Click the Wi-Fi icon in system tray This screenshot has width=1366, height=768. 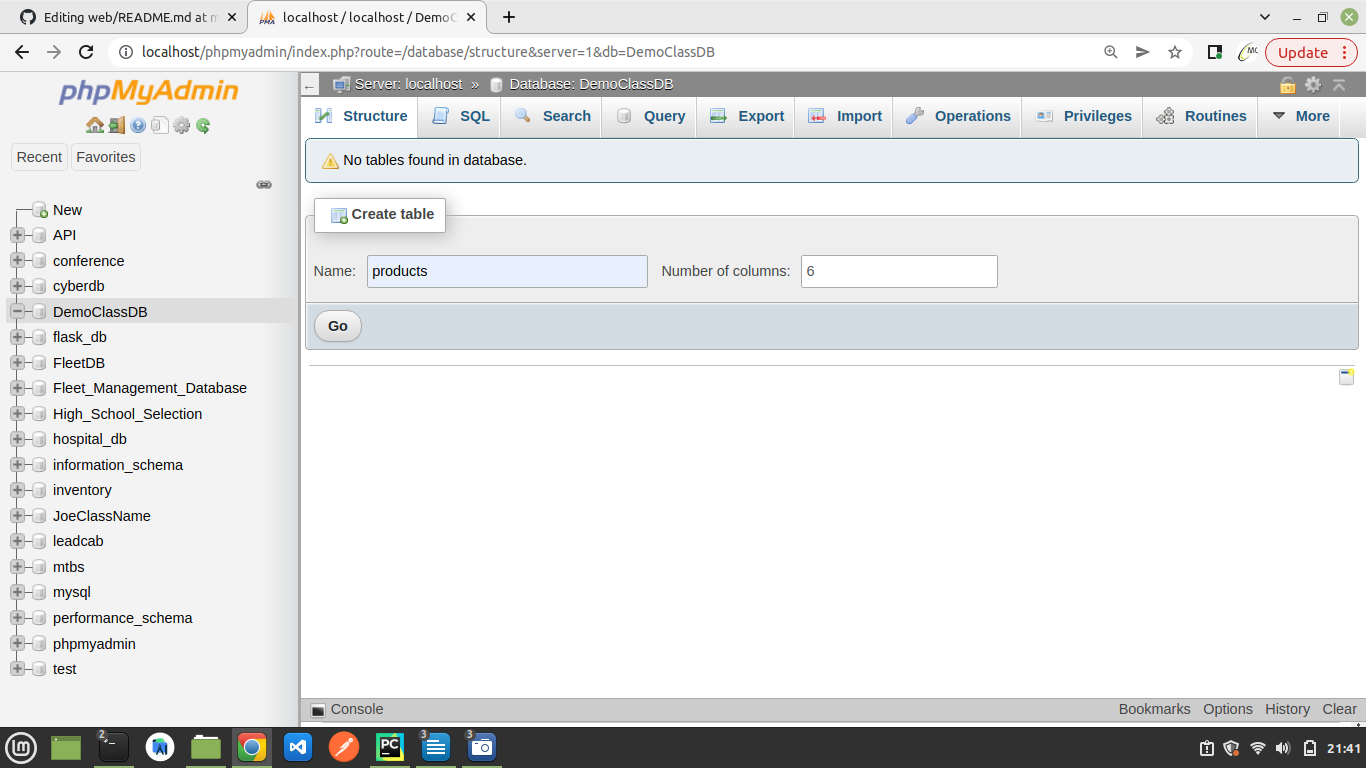click(1258, 748)
